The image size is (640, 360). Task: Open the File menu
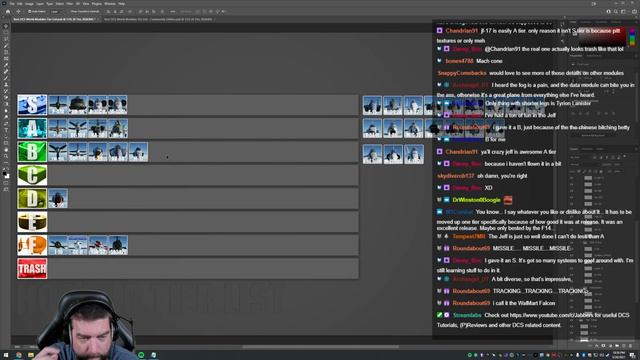[x=12, y=4]
